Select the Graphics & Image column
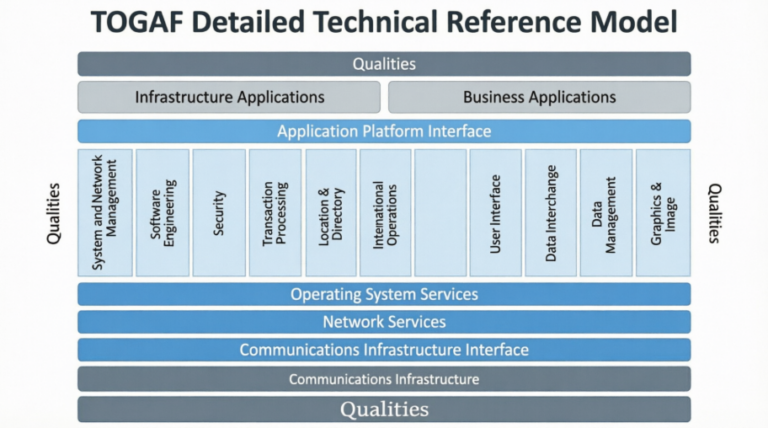This screenshot has height=428, width=768. (663, 213)
